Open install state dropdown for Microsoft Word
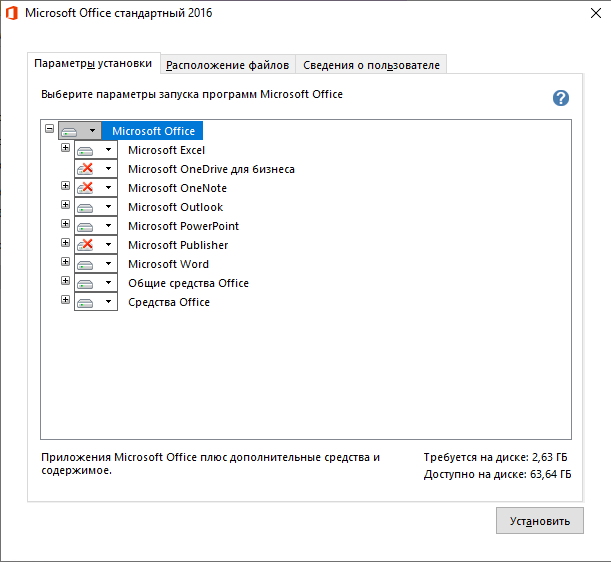 pyautogui.click(x=96, y=264)
